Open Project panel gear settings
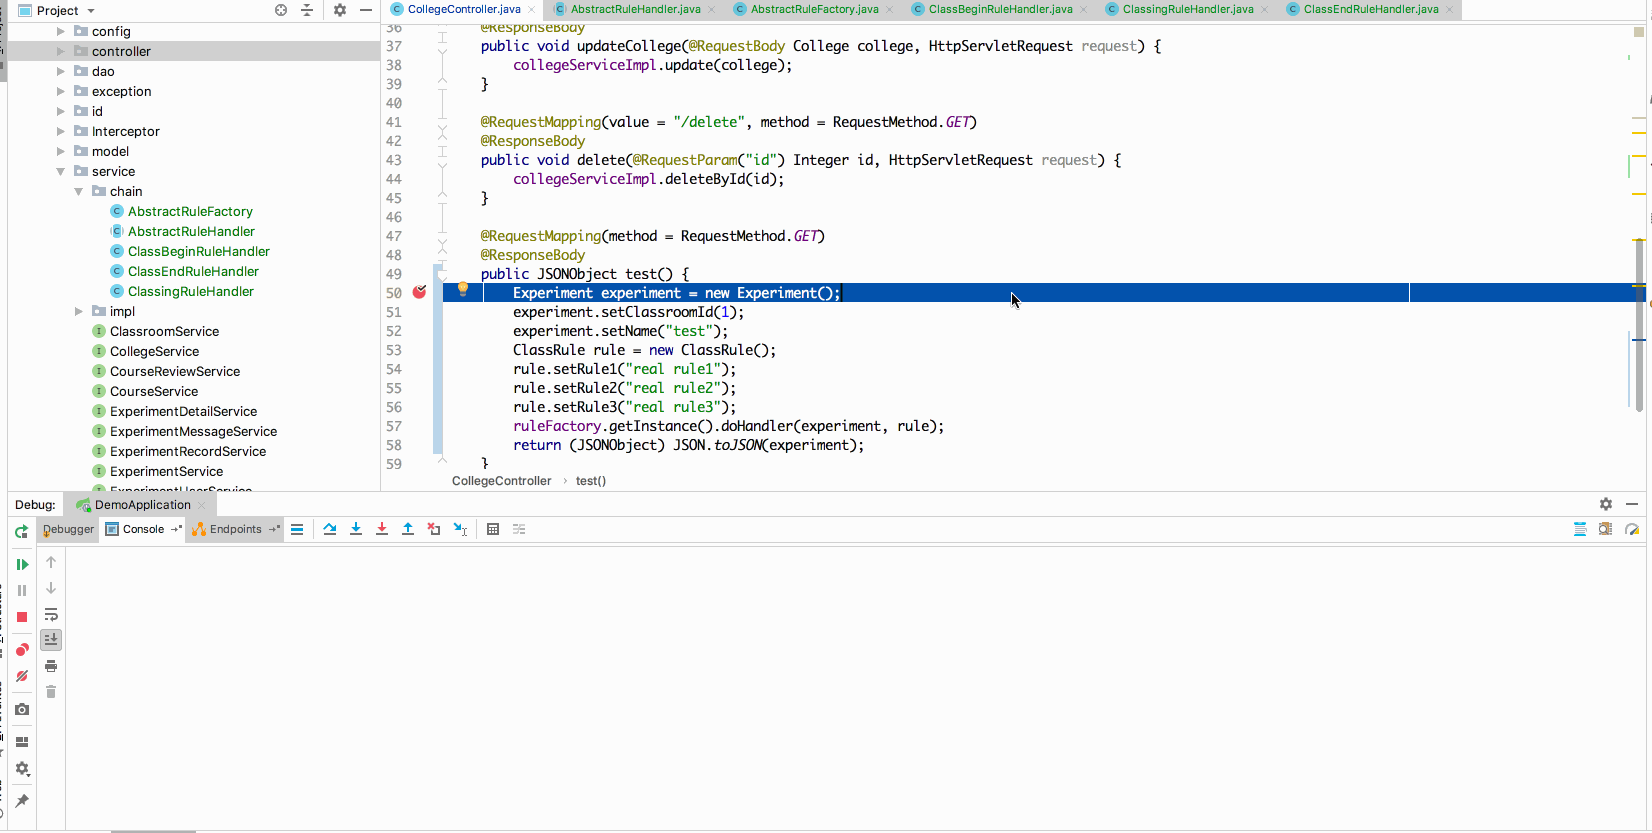 point(340,10)
